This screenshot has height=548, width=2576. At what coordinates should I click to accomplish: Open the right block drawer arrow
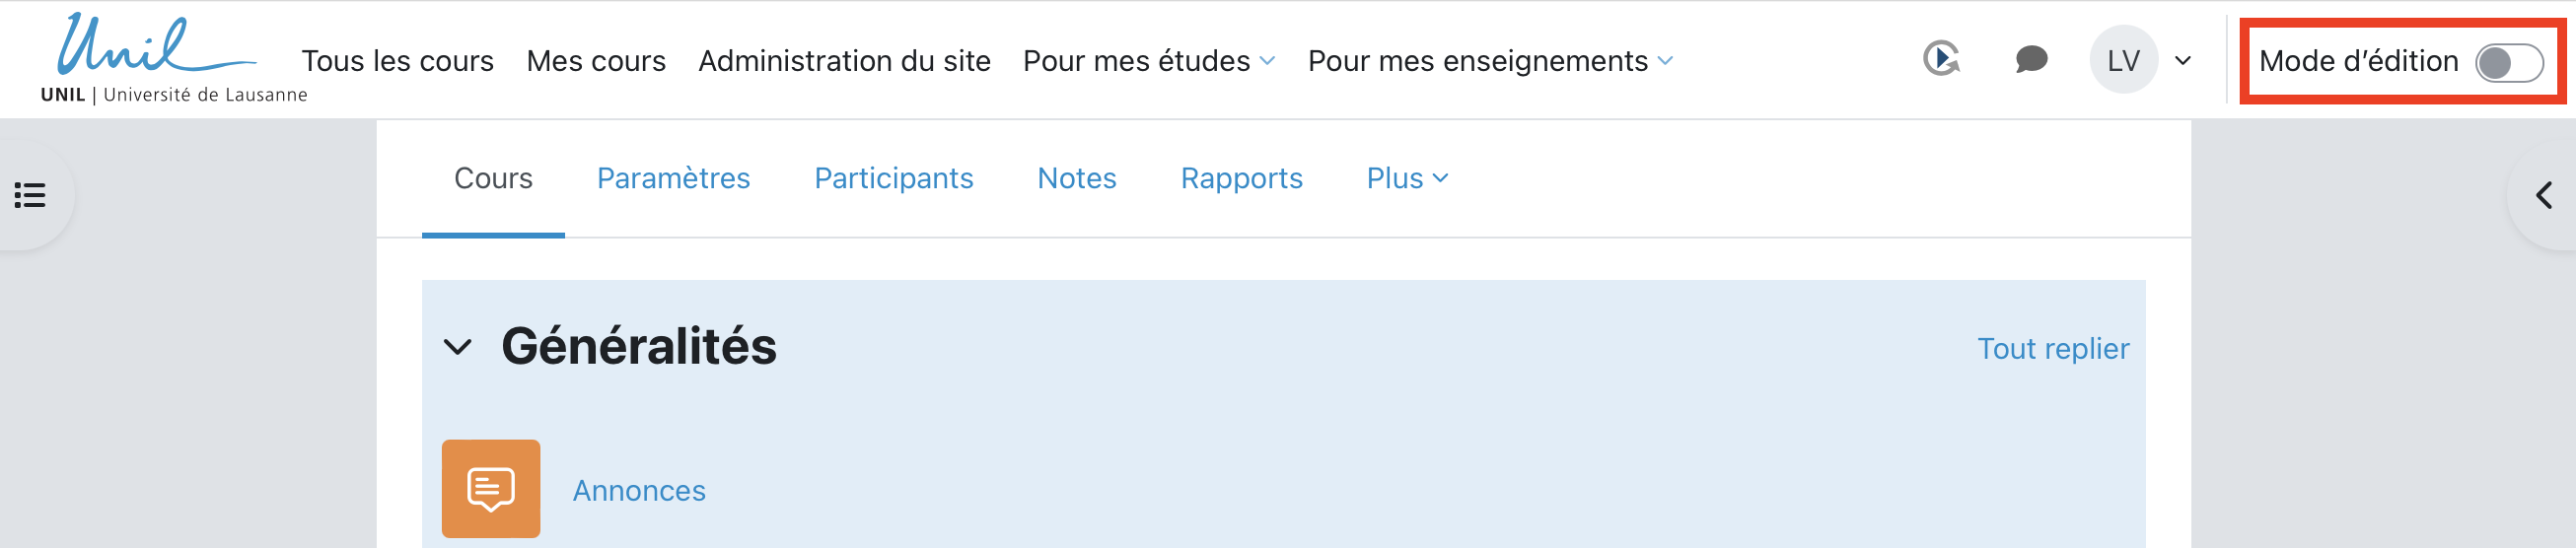point(2544,195)
